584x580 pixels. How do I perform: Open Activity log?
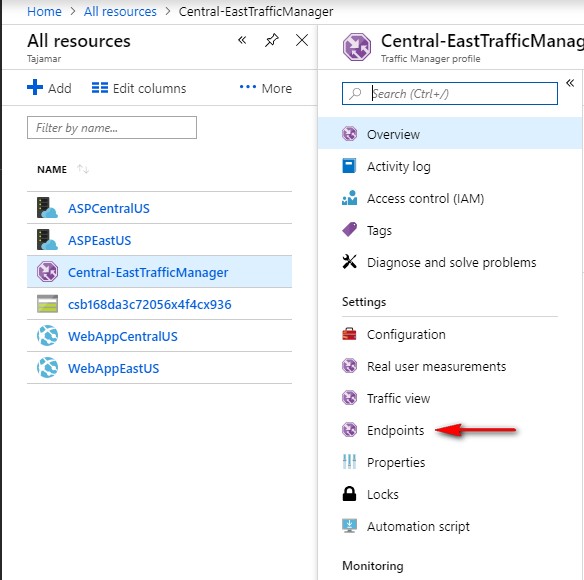point(399,166)
